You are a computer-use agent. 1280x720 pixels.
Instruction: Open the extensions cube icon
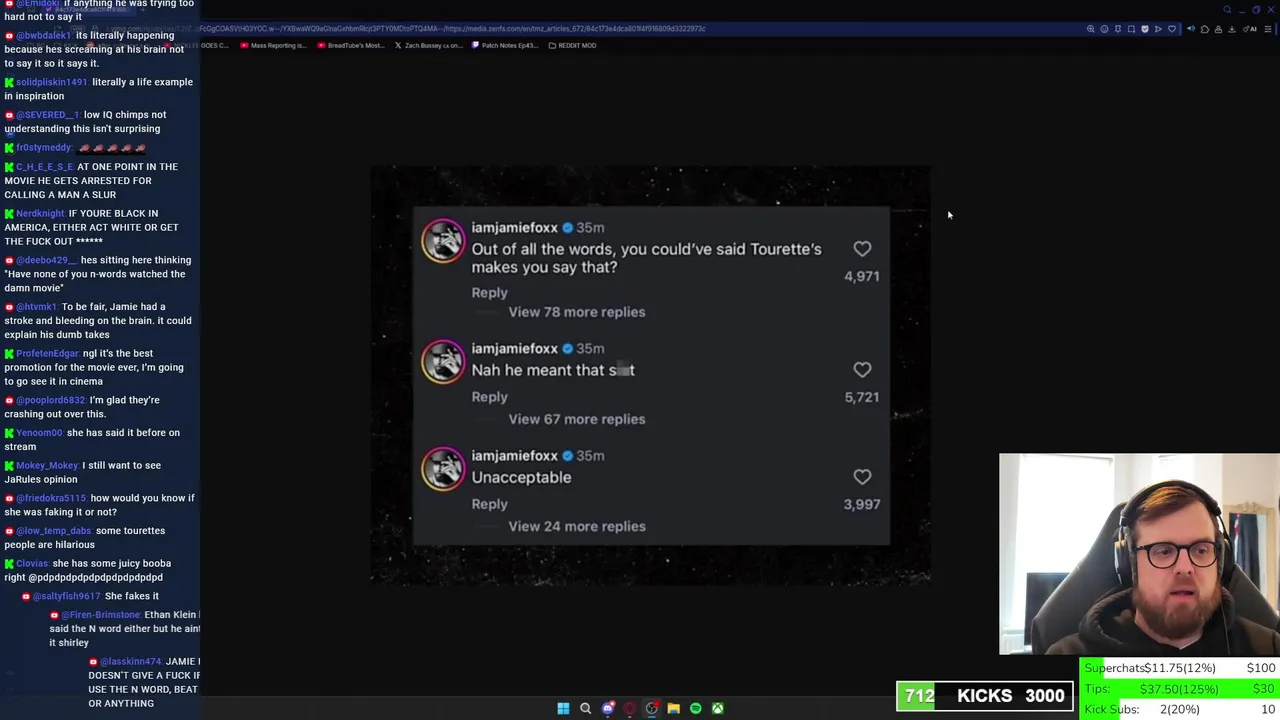point(1205,29)
